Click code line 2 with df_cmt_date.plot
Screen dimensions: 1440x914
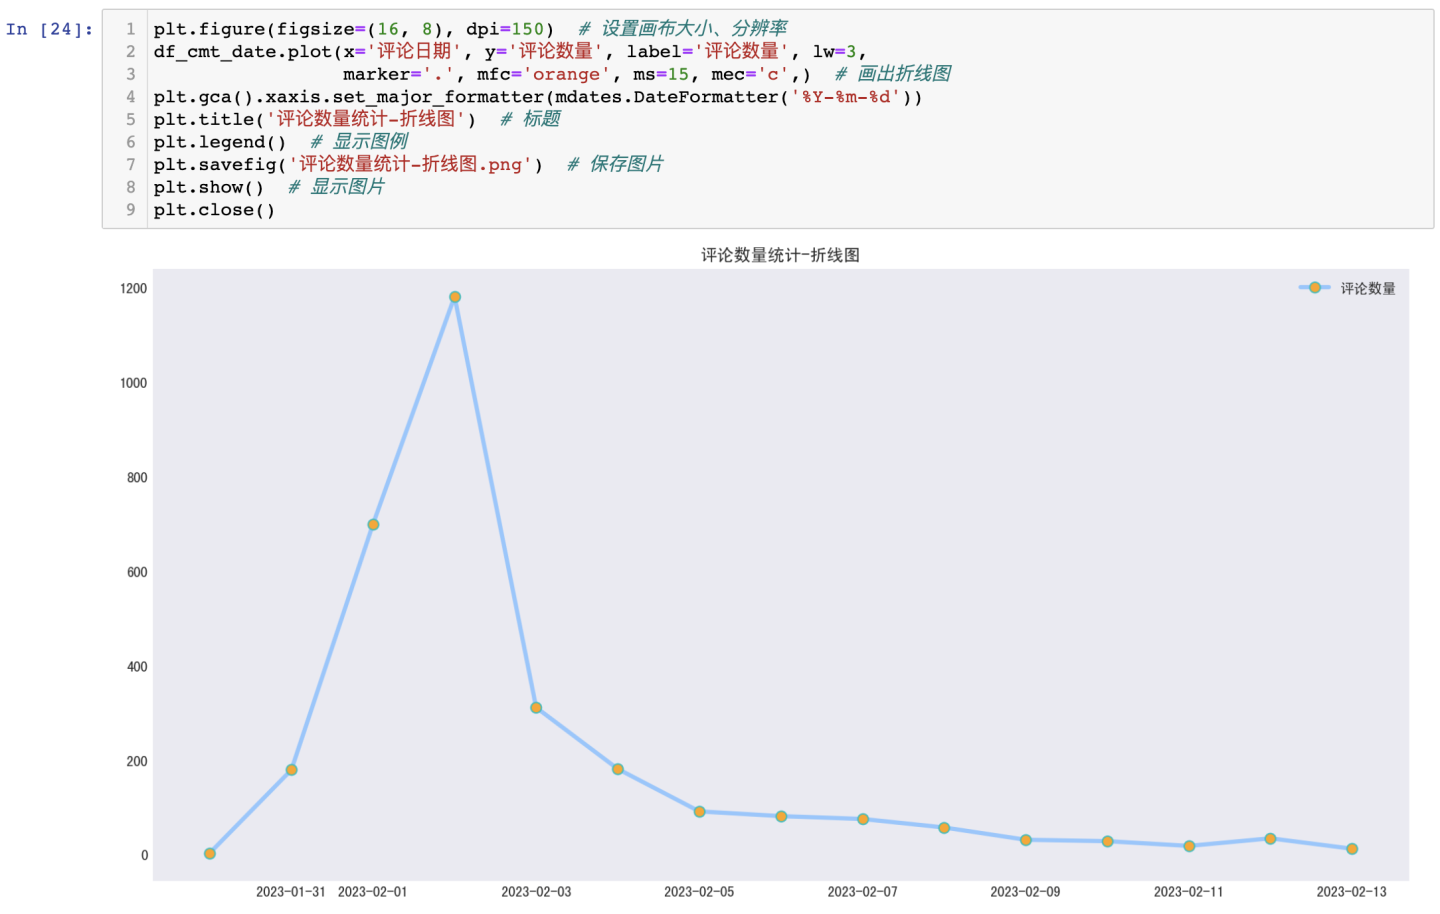510,51
